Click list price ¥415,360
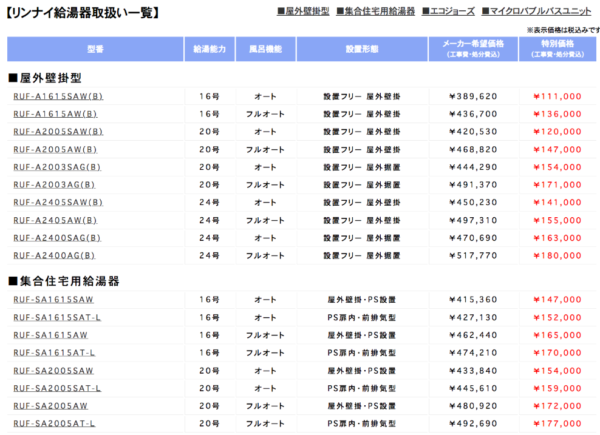600x435 pixels. [x=473, y=300]
